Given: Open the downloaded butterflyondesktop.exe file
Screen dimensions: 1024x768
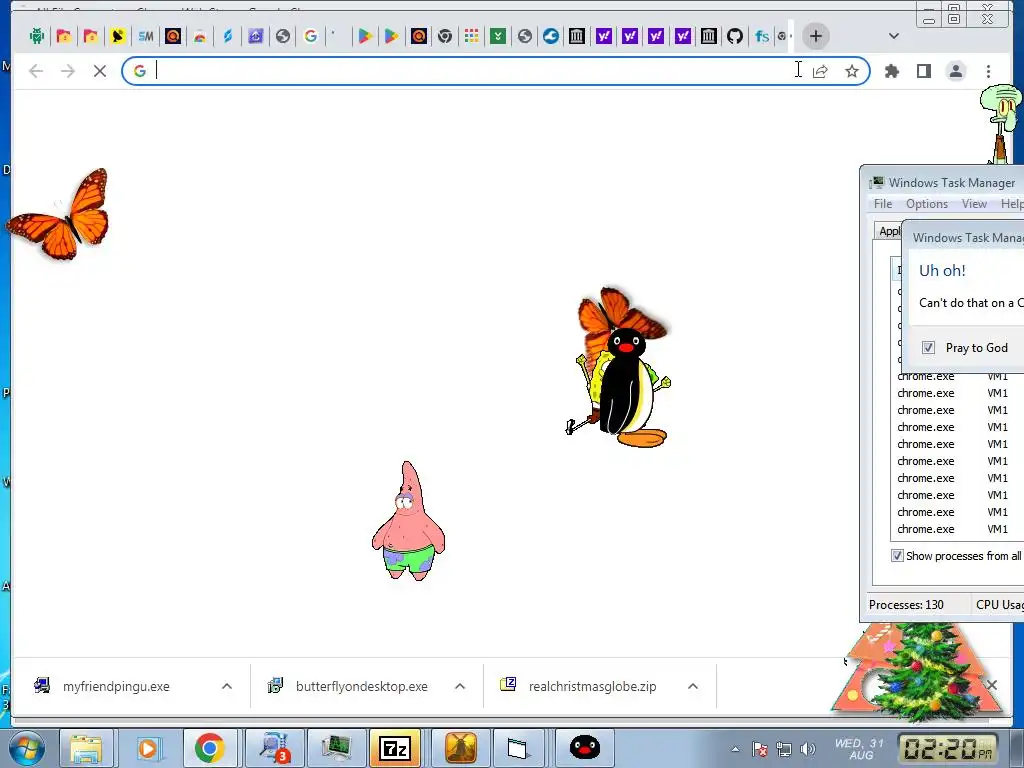Looking at the screenshot, I should click(361, 686).
